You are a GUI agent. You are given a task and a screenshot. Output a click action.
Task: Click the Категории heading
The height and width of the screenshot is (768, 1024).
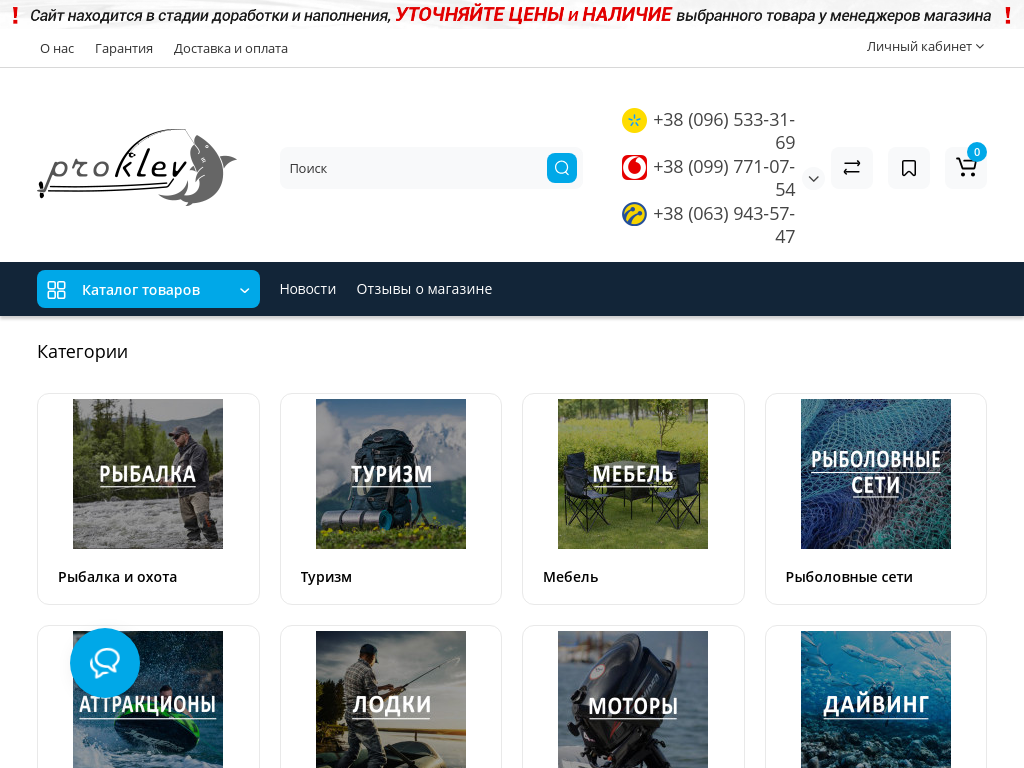coord(82,351)
